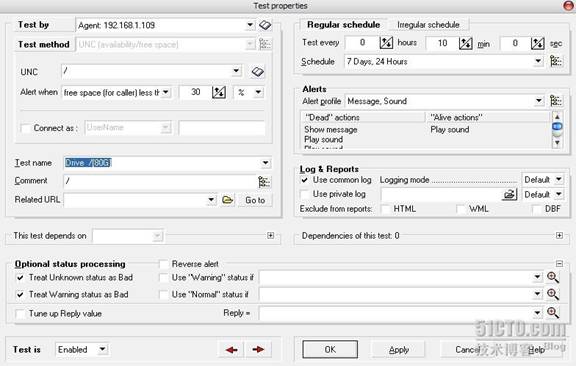Expand the This test depends on section
The height and width of the screenshot is (366, 576).
270,235
